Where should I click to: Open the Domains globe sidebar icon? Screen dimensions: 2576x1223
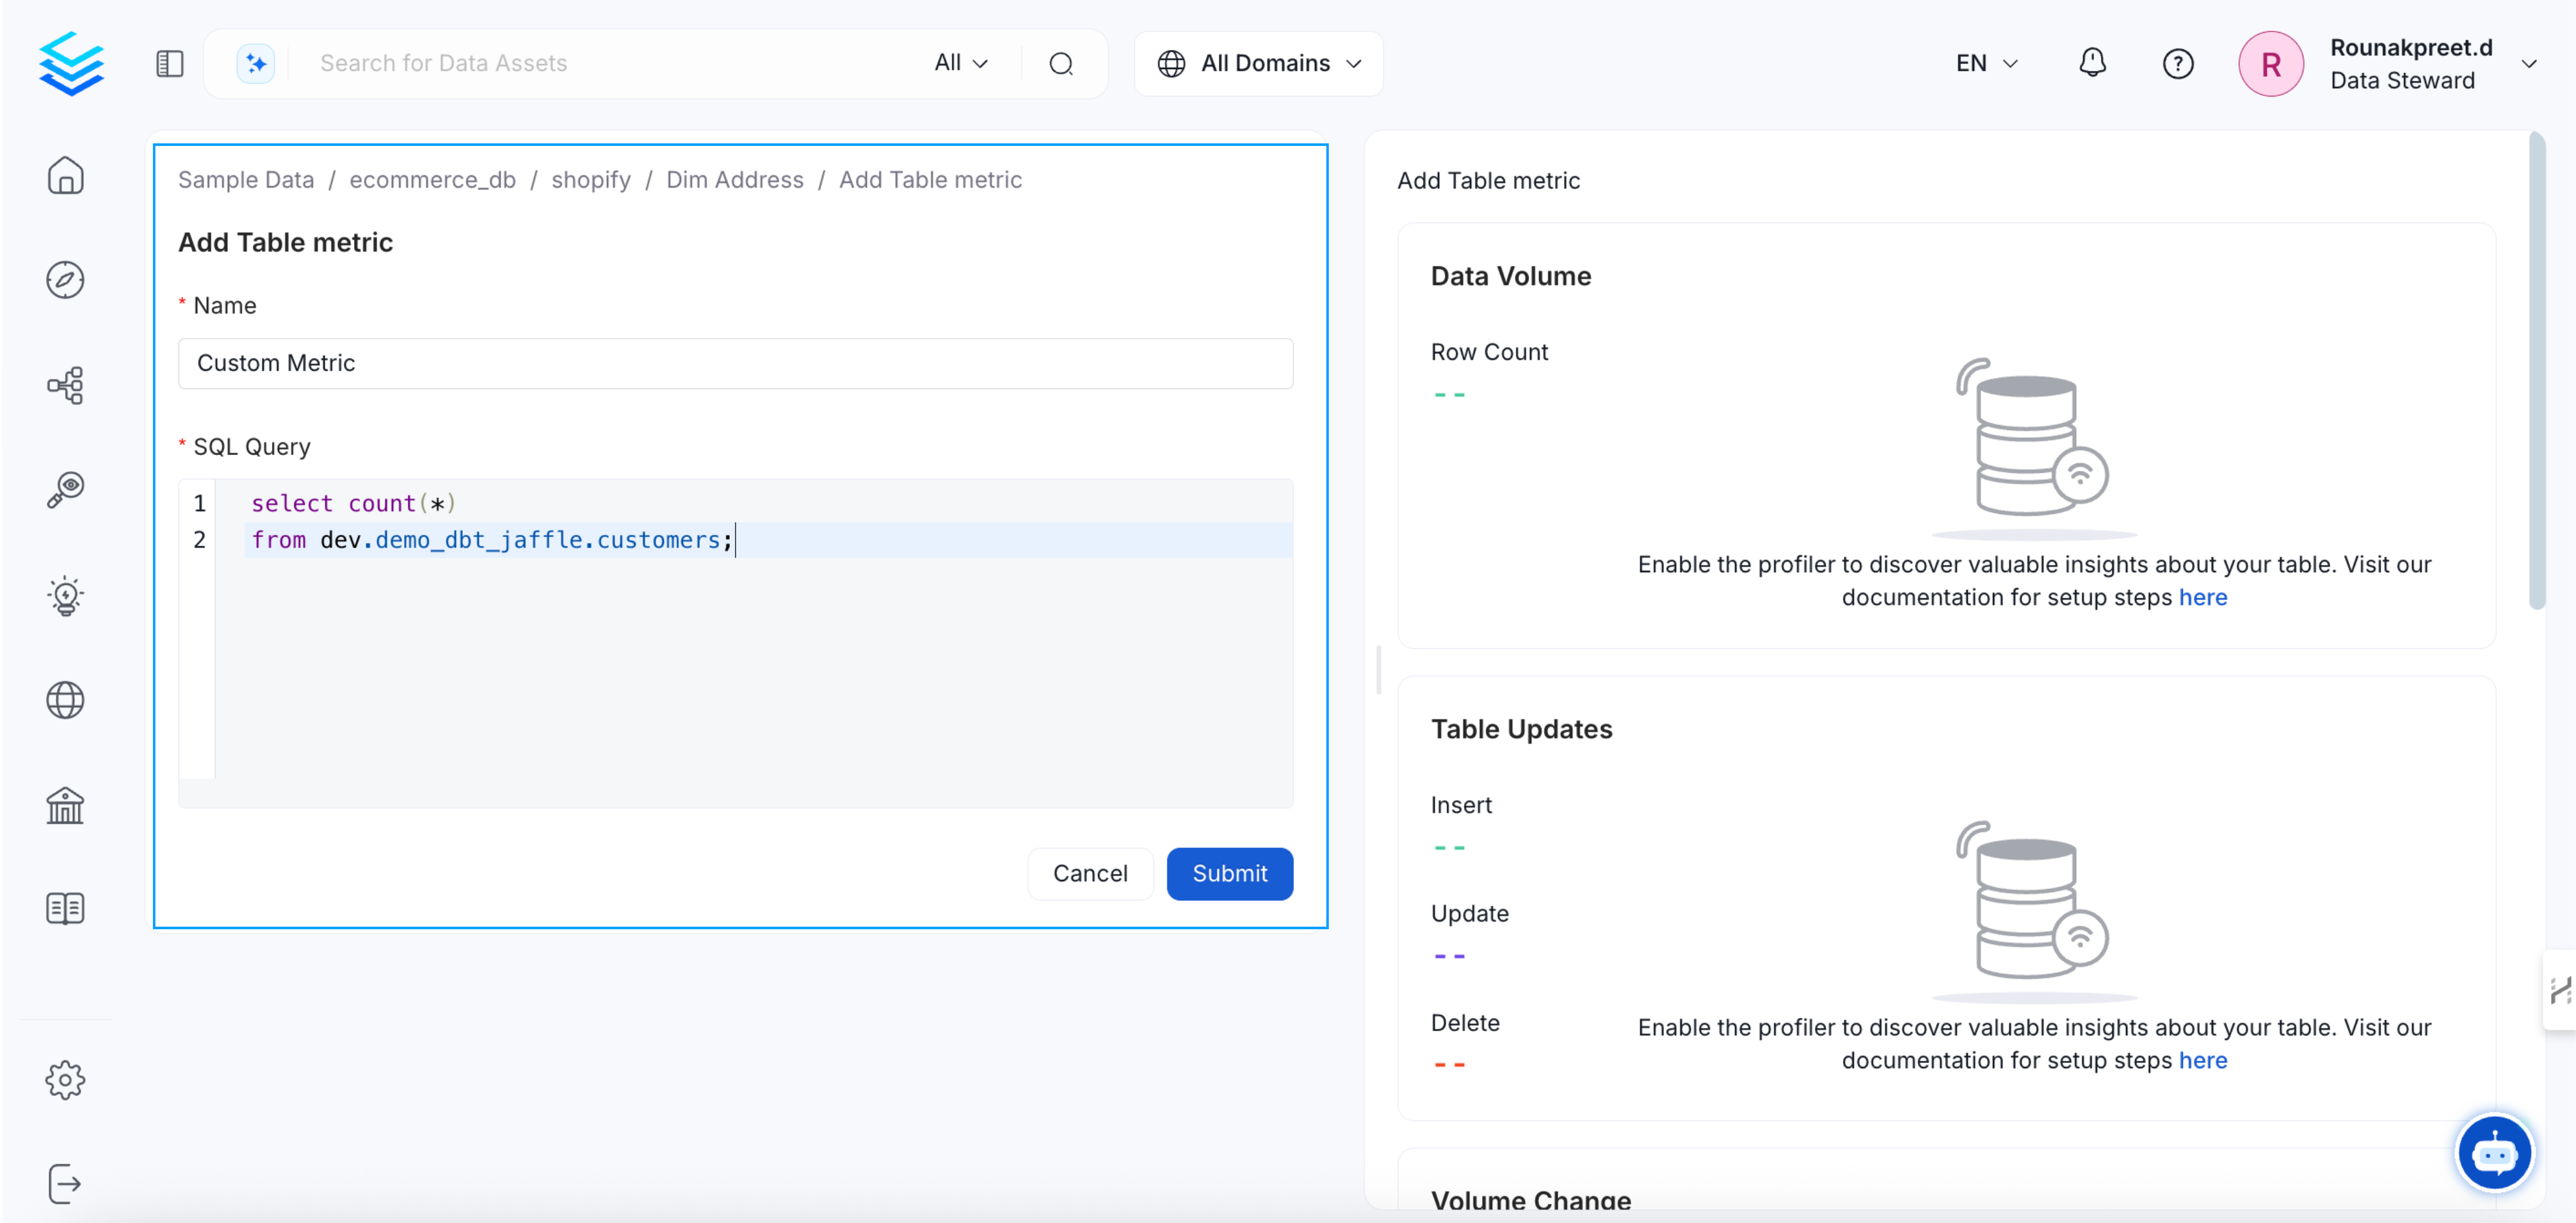65,700
